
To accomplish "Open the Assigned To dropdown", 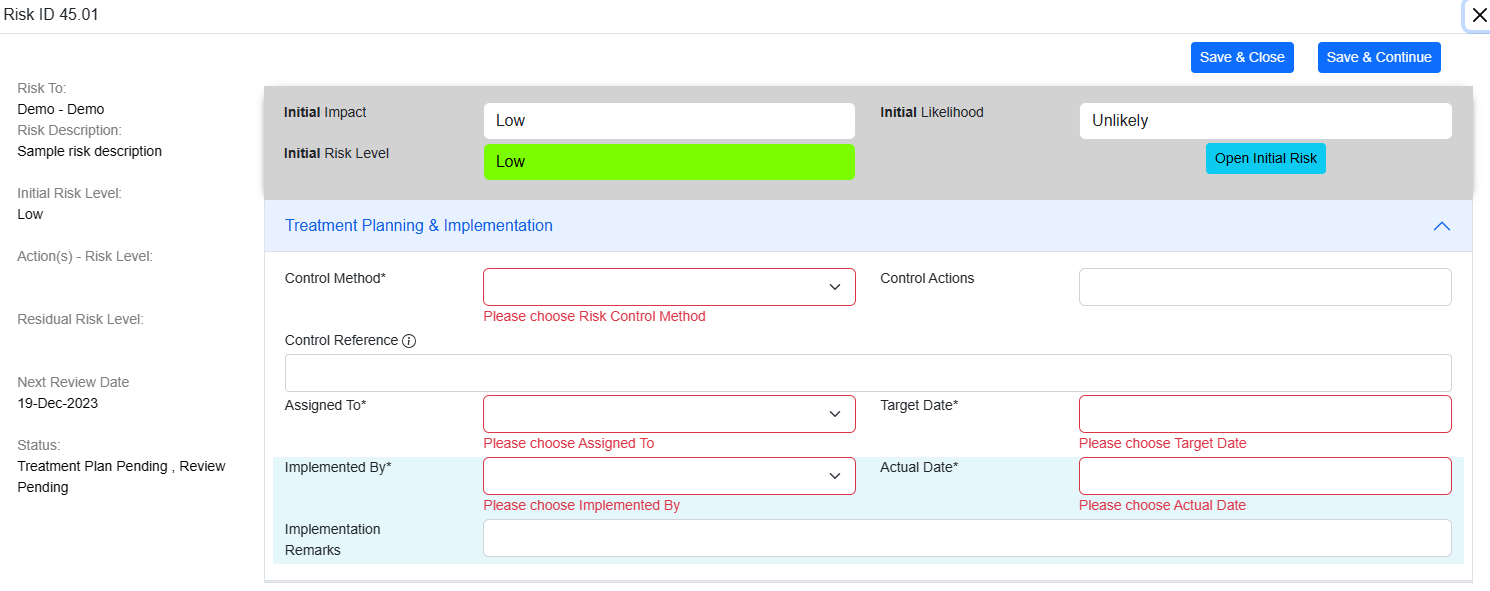I will coord(669,414).
